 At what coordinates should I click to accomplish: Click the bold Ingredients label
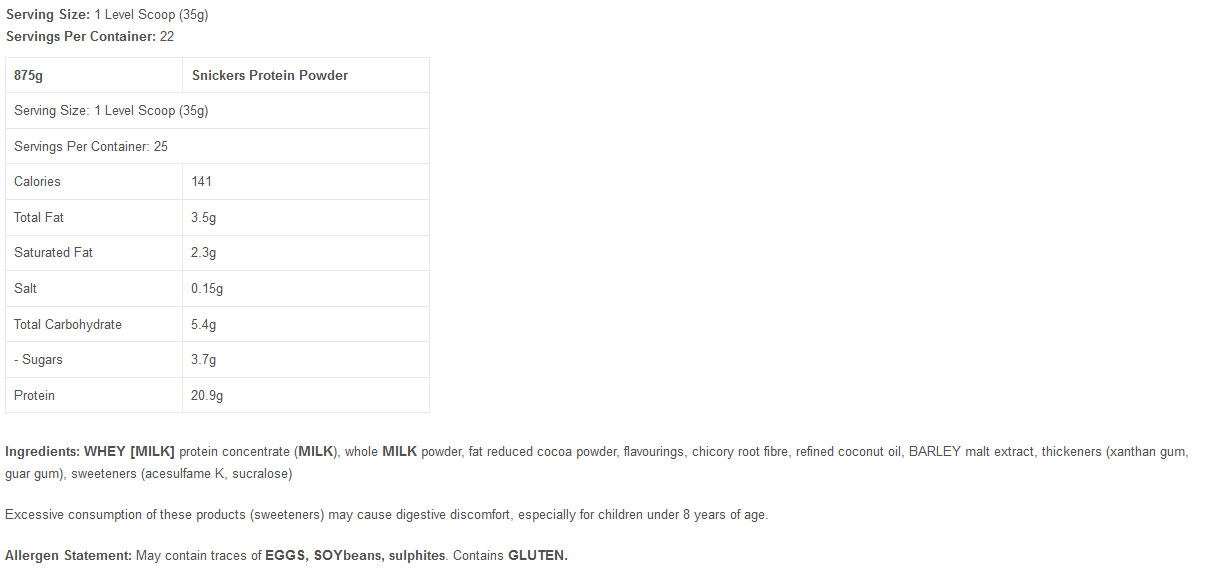(42, 451)
